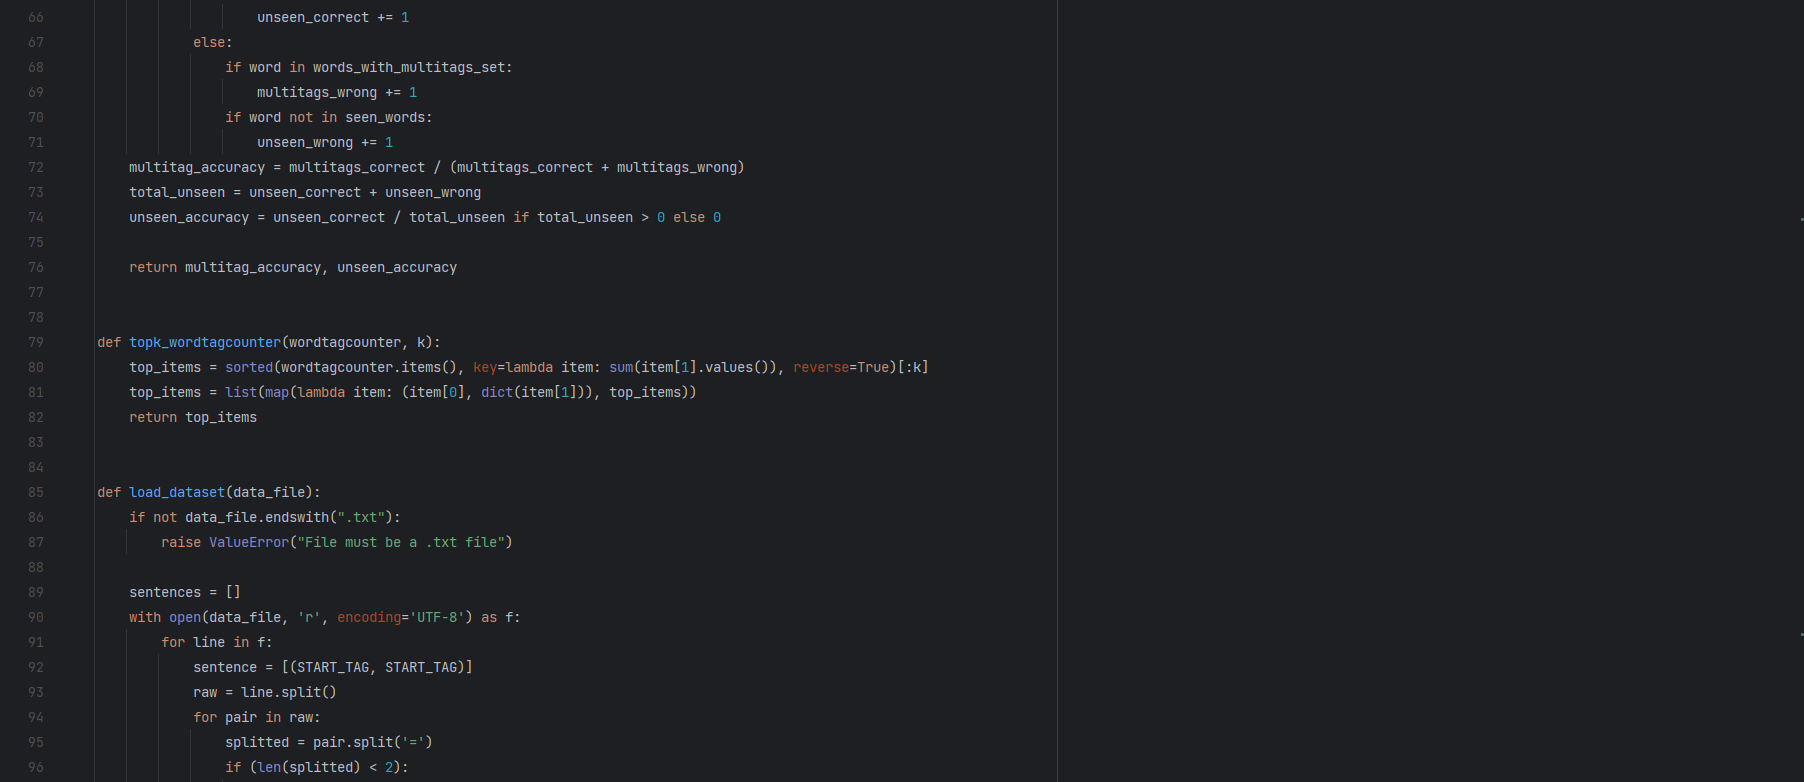Image resolution: width=1804 pixels, height=782 pixels.
Task: Click the line.split() call
Action: click(289, 692)
